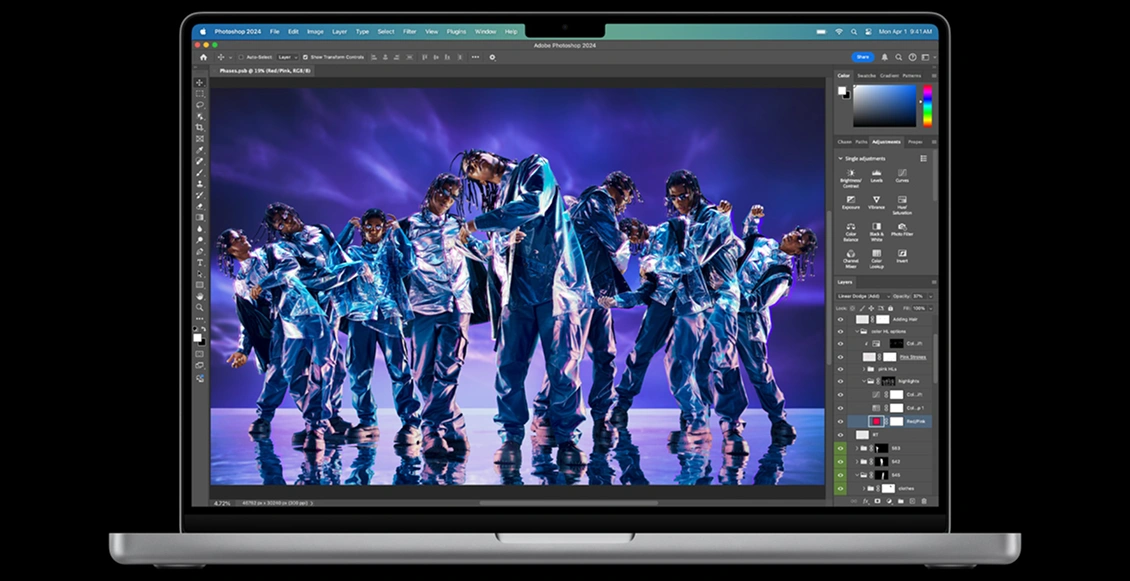Open the Phases.psb document tab

pyautogui.click(x=258, y=71)
